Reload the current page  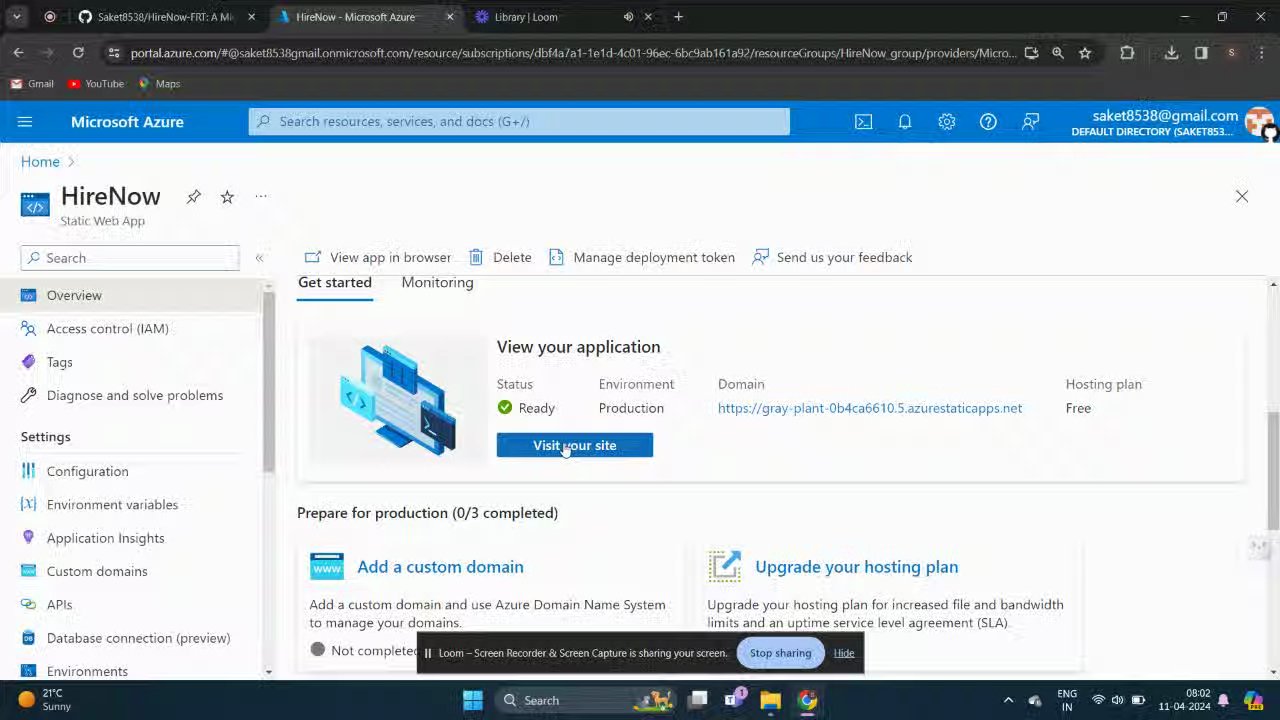pos(78,53)
